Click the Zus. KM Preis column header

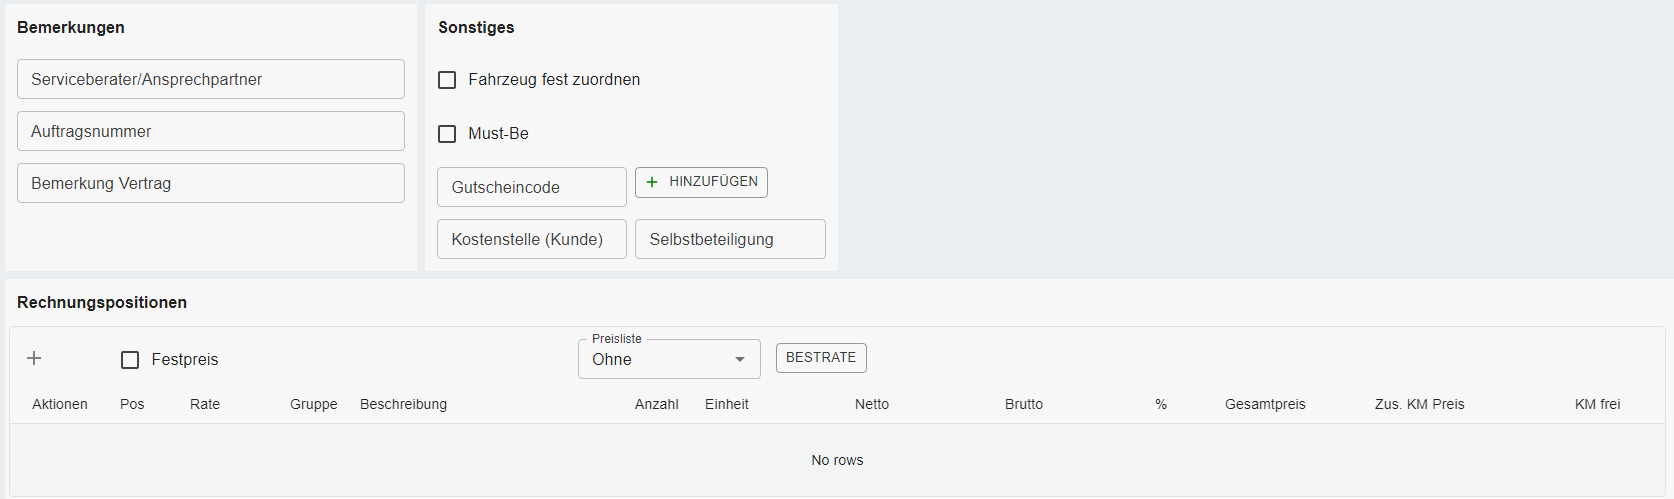click(x=1419, y=404)
